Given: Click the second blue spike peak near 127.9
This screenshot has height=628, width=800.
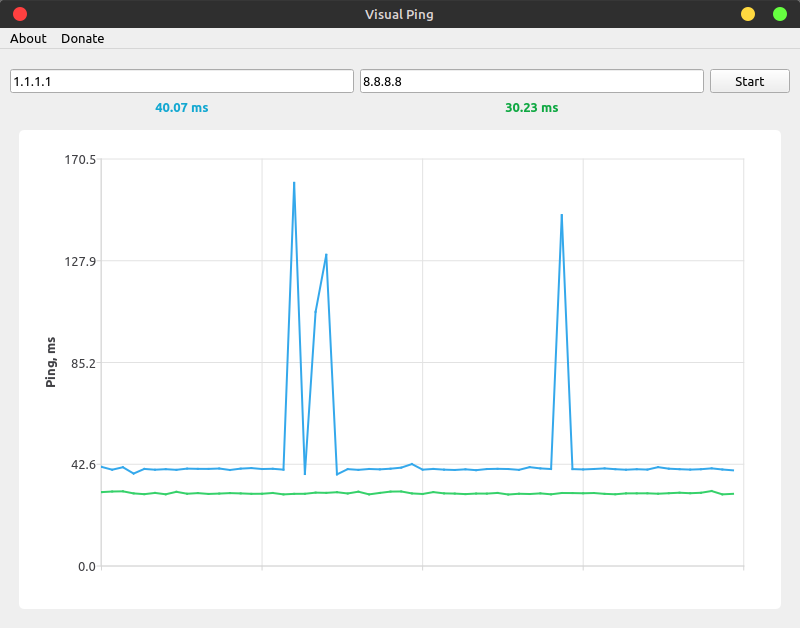Looking at the screenshot, I should [x=326, y=255].
